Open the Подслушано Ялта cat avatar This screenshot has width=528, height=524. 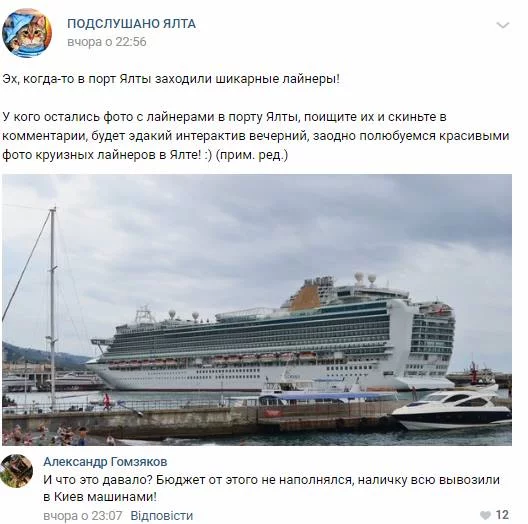click(x=27, y=33)
